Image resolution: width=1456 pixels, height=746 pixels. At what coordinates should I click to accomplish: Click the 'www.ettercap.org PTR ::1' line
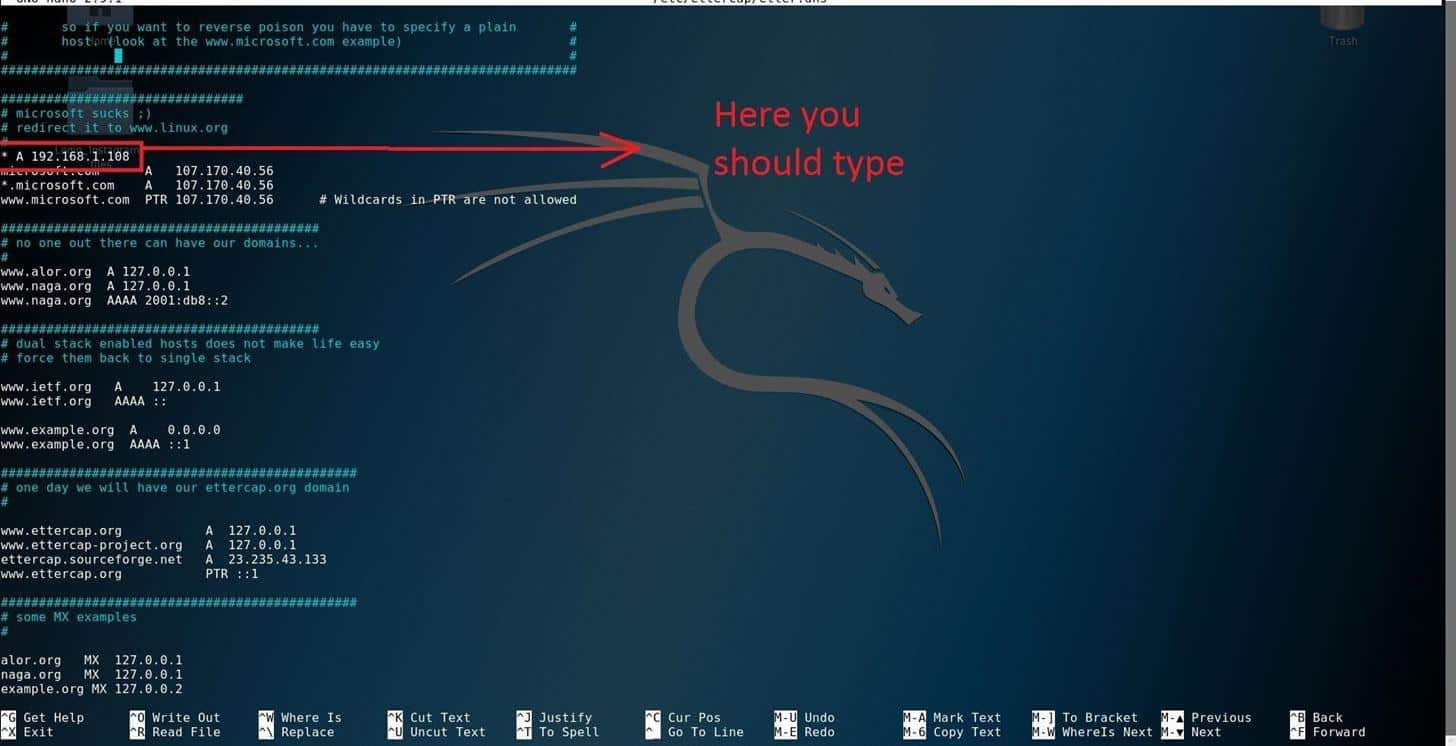pyautogui.click(x=130, y=574)
